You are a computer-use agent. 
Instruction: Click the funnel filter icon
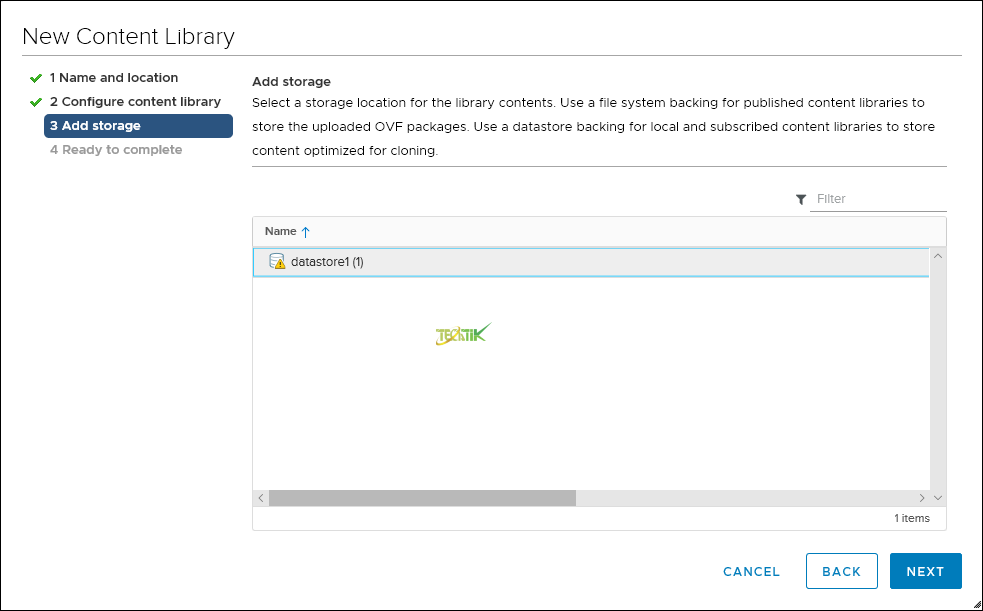(801, 200)
